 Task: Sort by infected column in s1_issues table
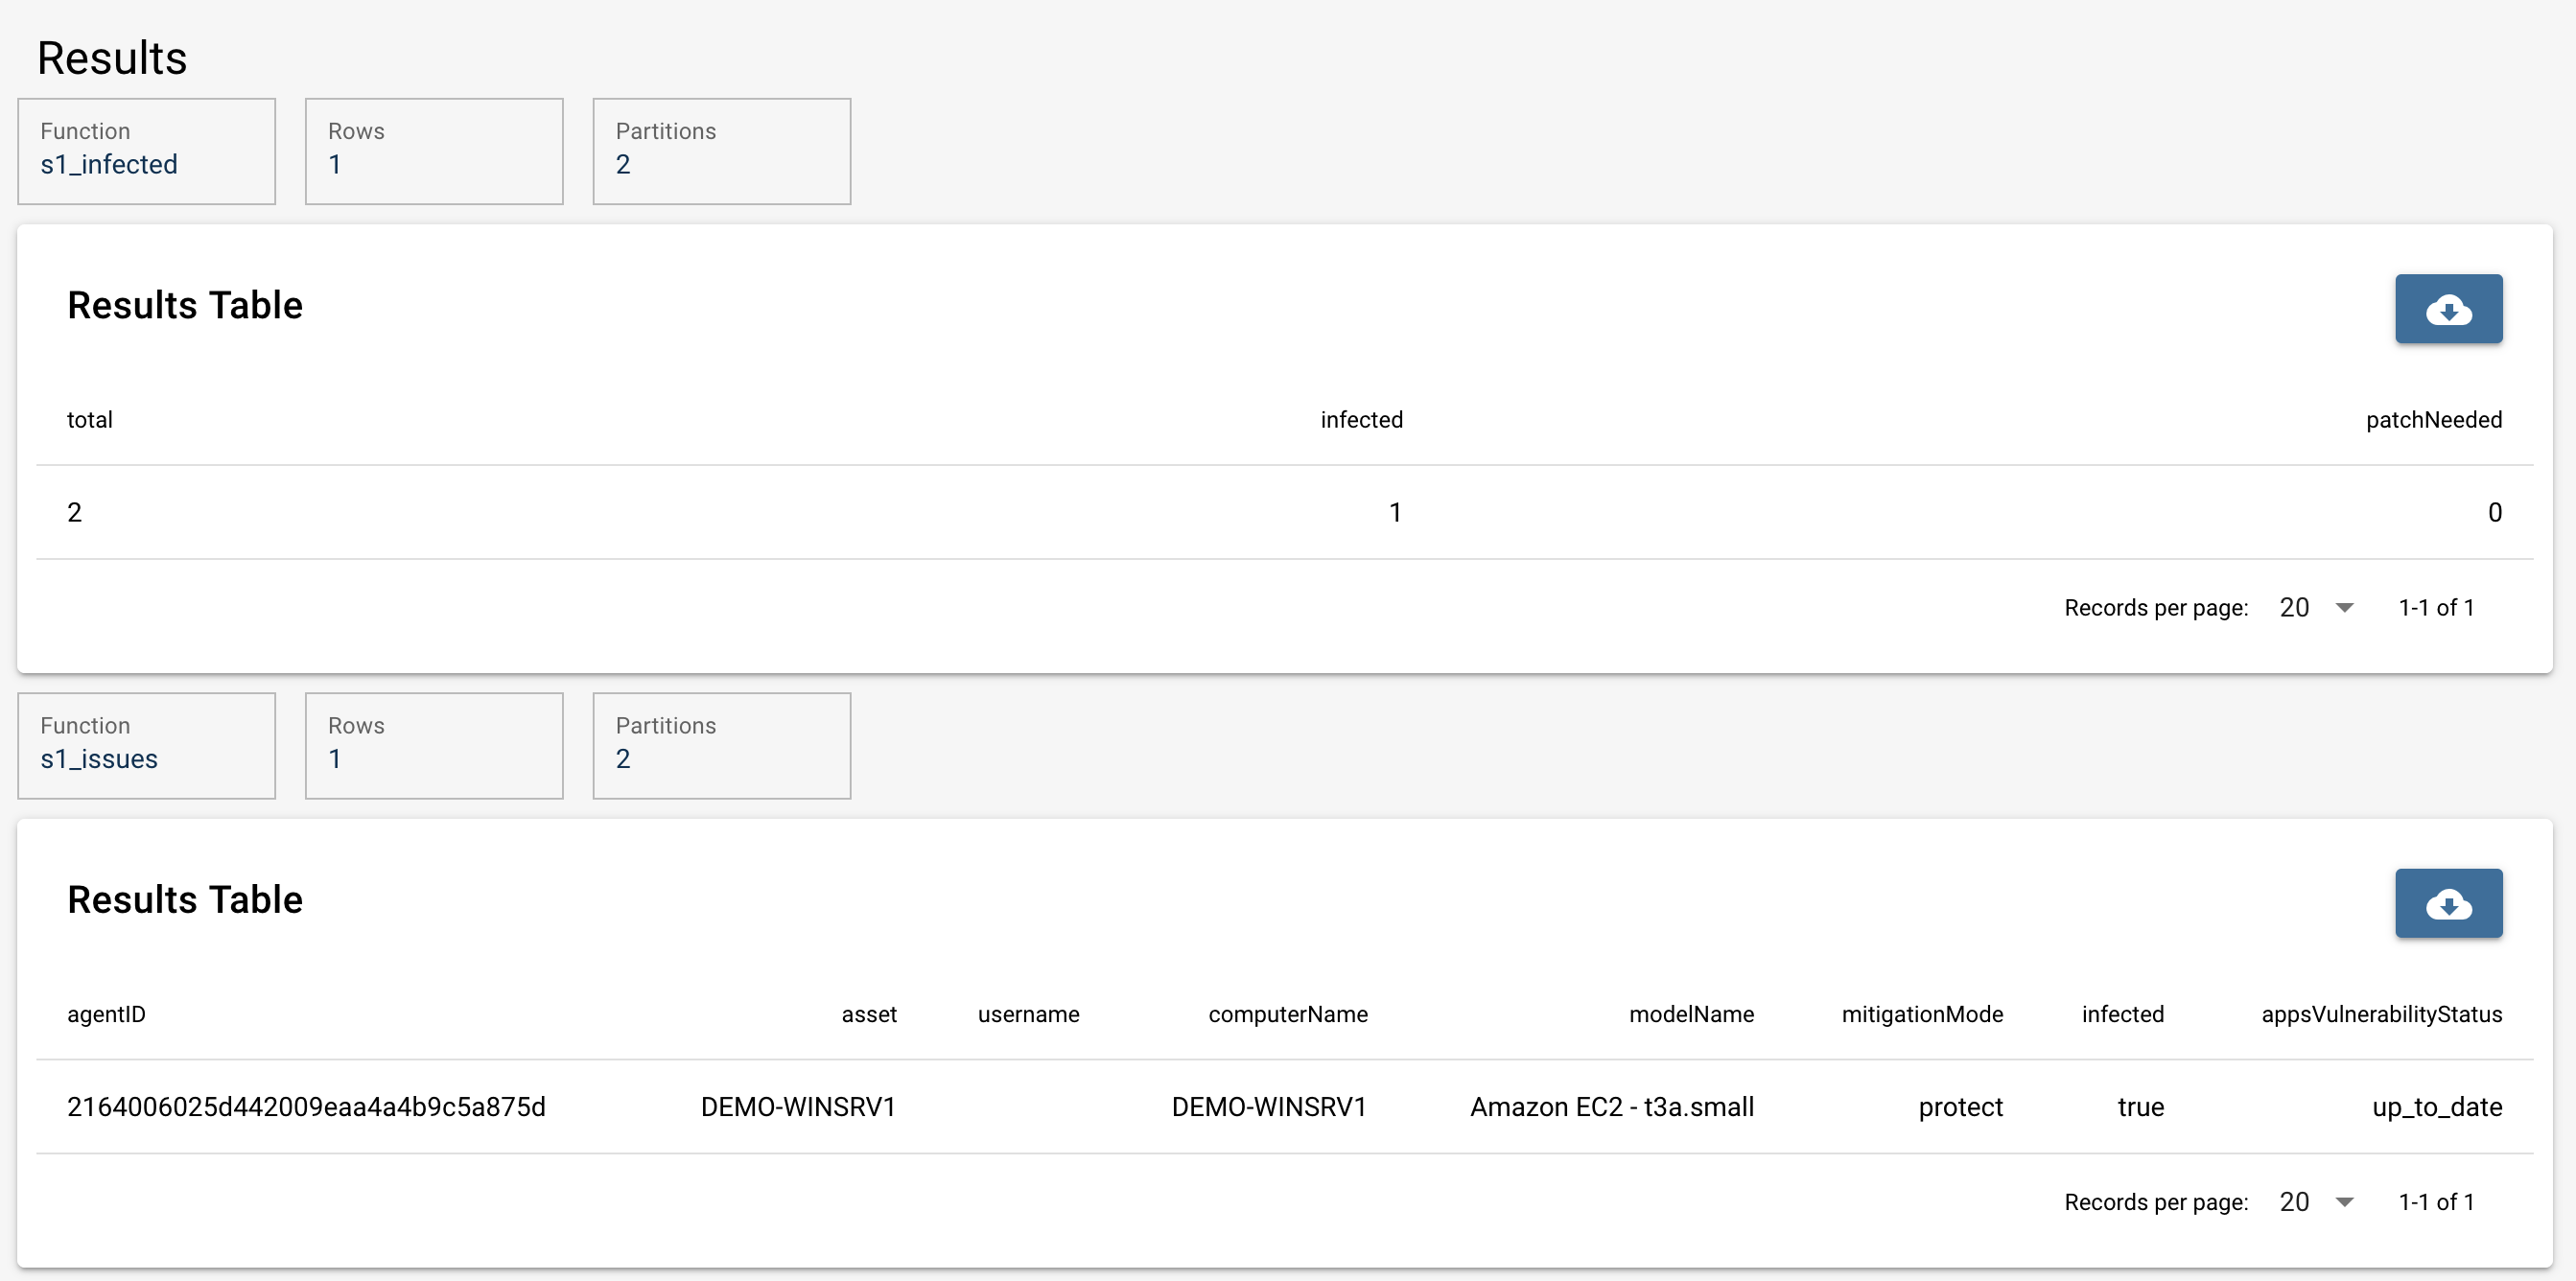coord(2122,1014)
